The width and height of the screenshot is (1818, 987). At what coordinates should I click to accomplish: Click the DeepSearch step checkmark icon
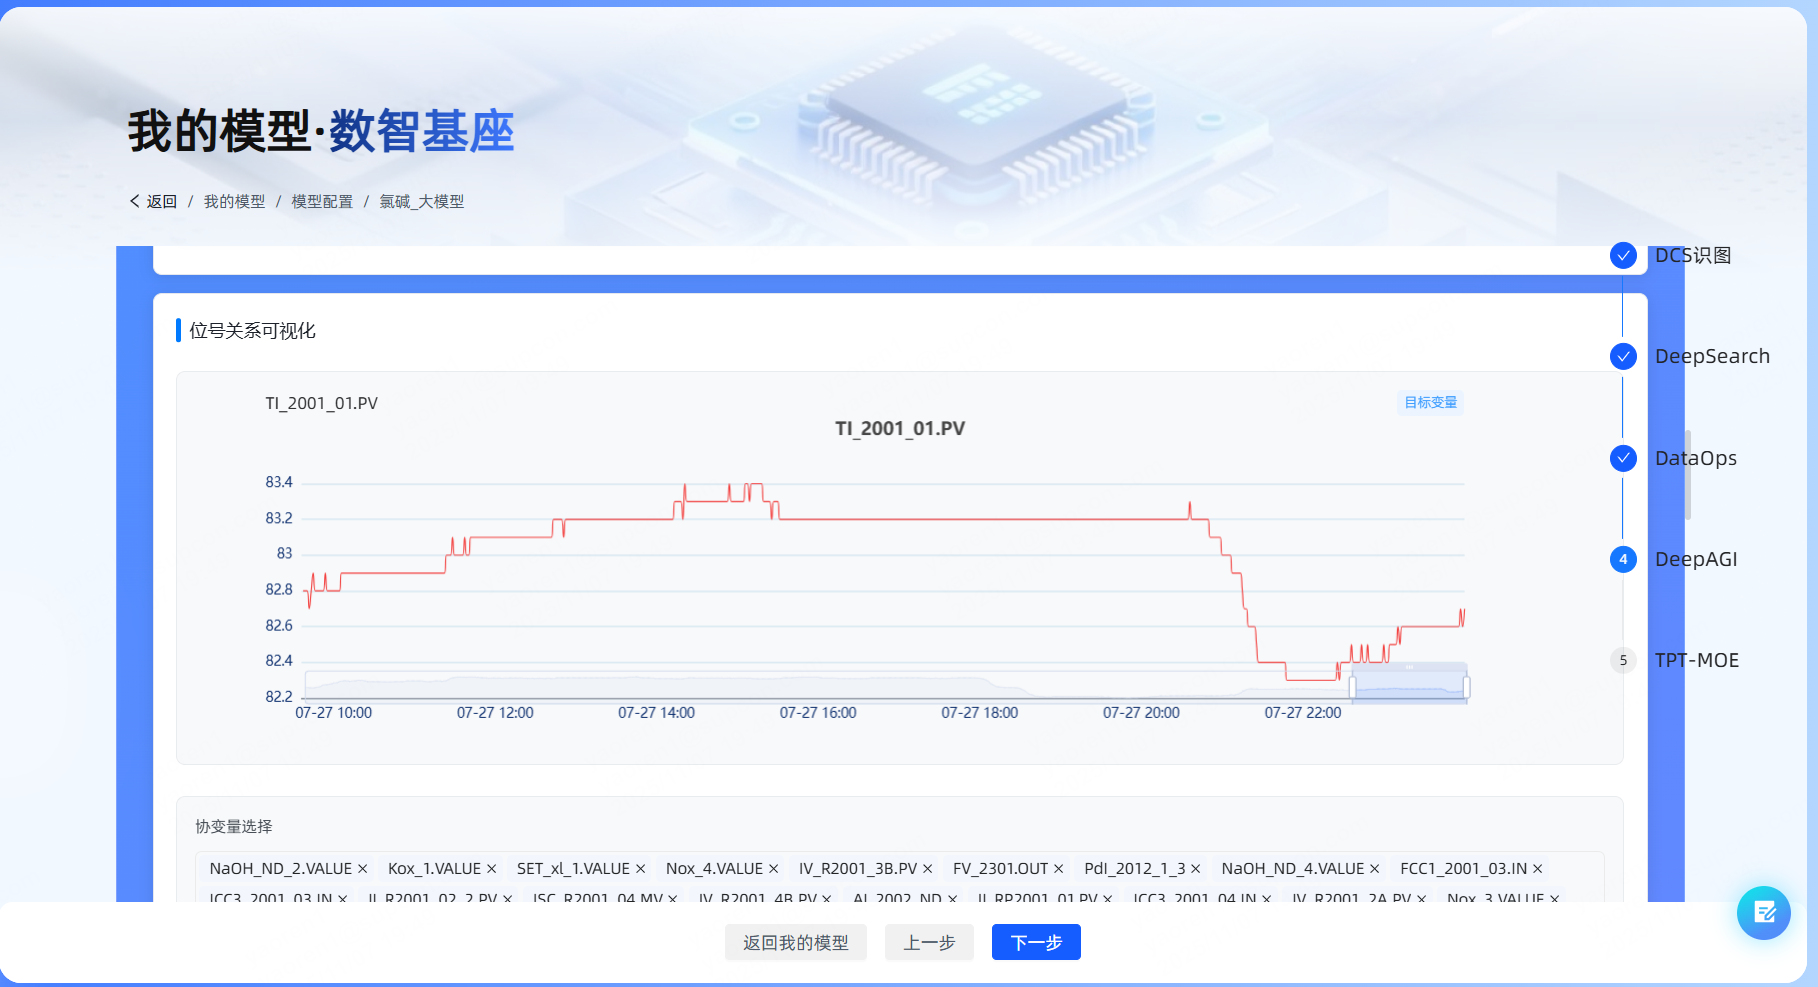pyautogui.click(x=1623, y=356)
